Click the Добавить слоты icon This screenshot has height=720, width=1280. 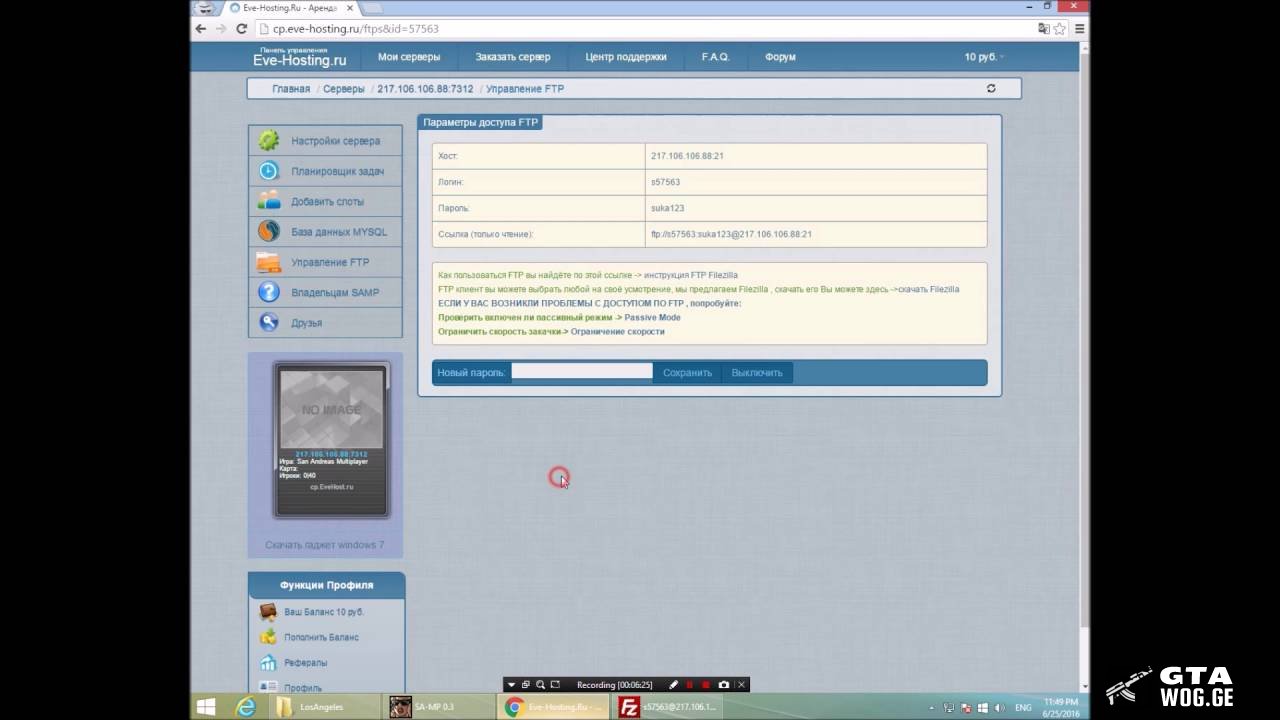269,201
